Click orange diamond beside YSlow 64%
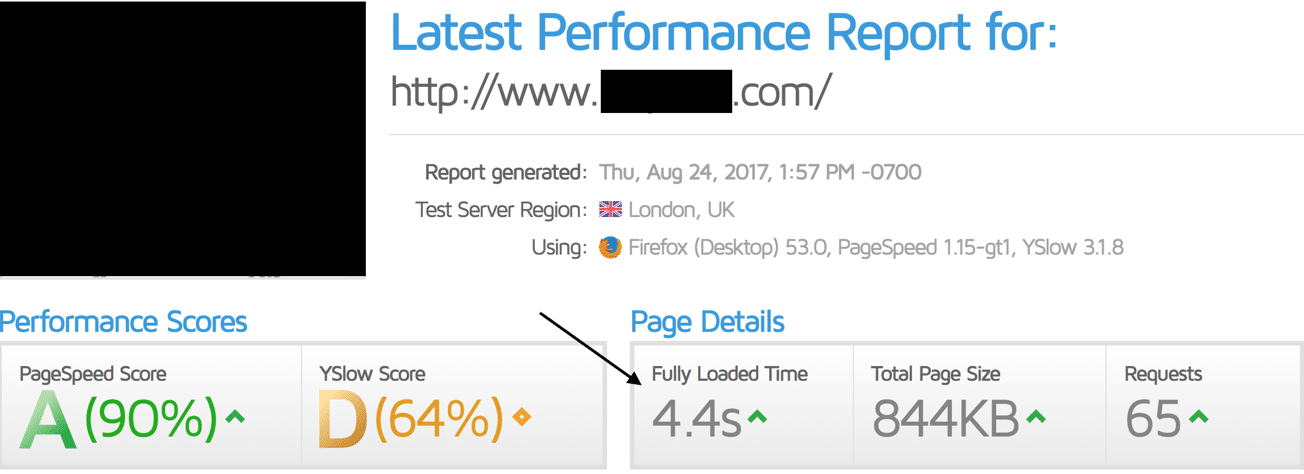Image resolution: width=1304 pixels, height=474 pixels. 521,417
